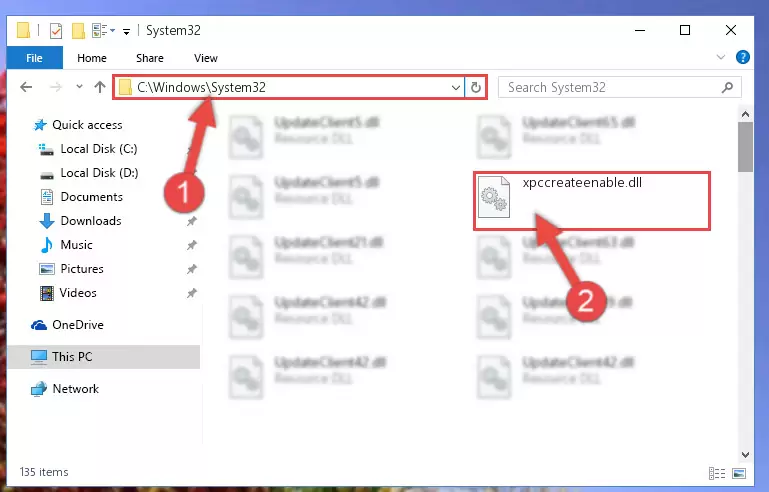769x492 pixels.
Task: Click the file list scroll down arrow
Action: click(x=745, y=455)
